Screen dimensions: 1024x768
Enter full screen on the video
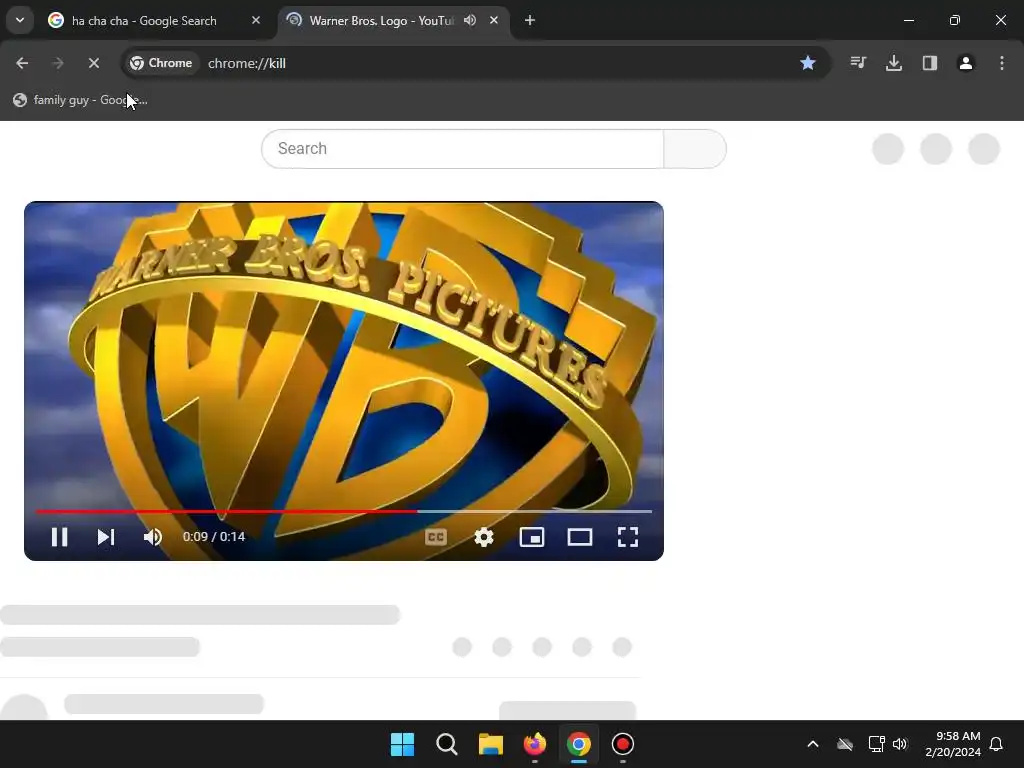628,537
